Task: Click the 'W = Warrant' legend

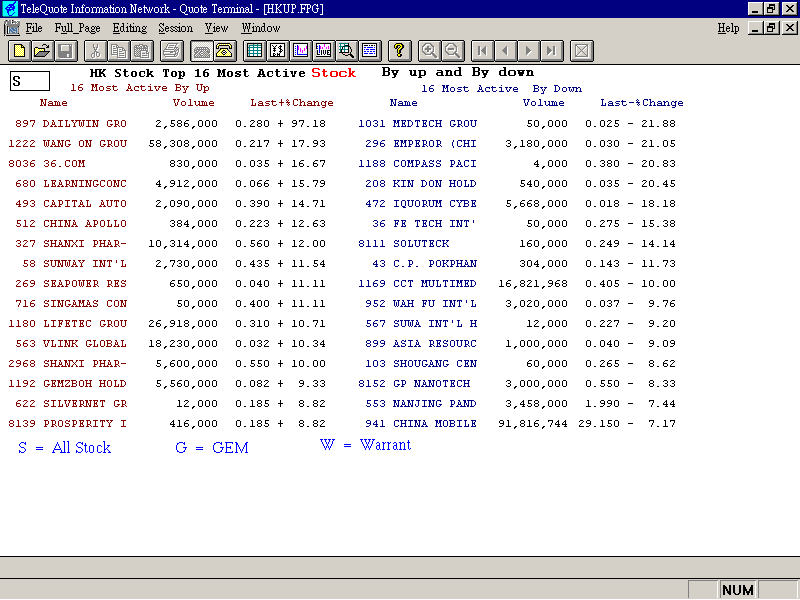Action: tap(365, 445)
